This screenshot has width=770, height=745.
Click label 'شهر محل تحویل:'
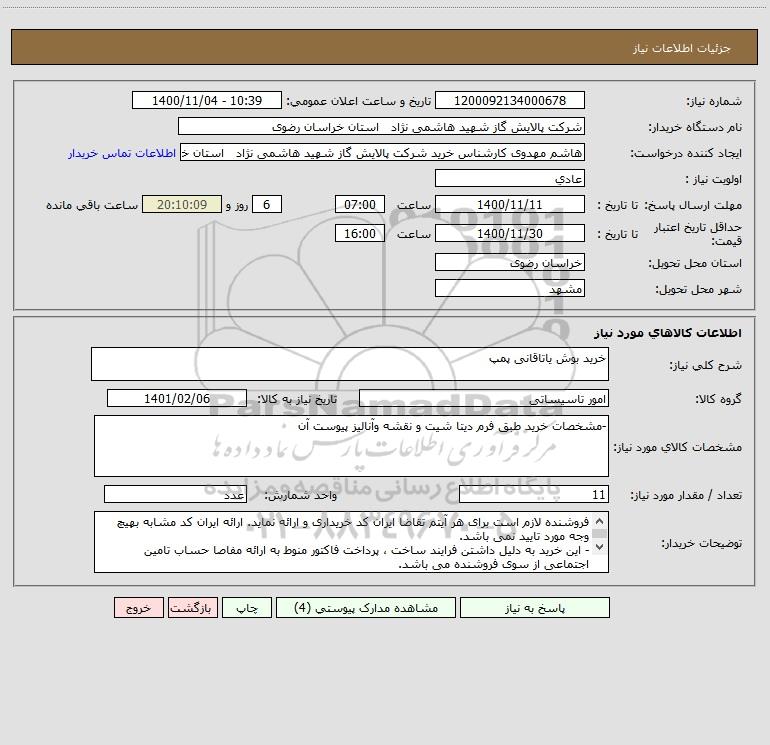pyautogui.click(x=698, y=289)
